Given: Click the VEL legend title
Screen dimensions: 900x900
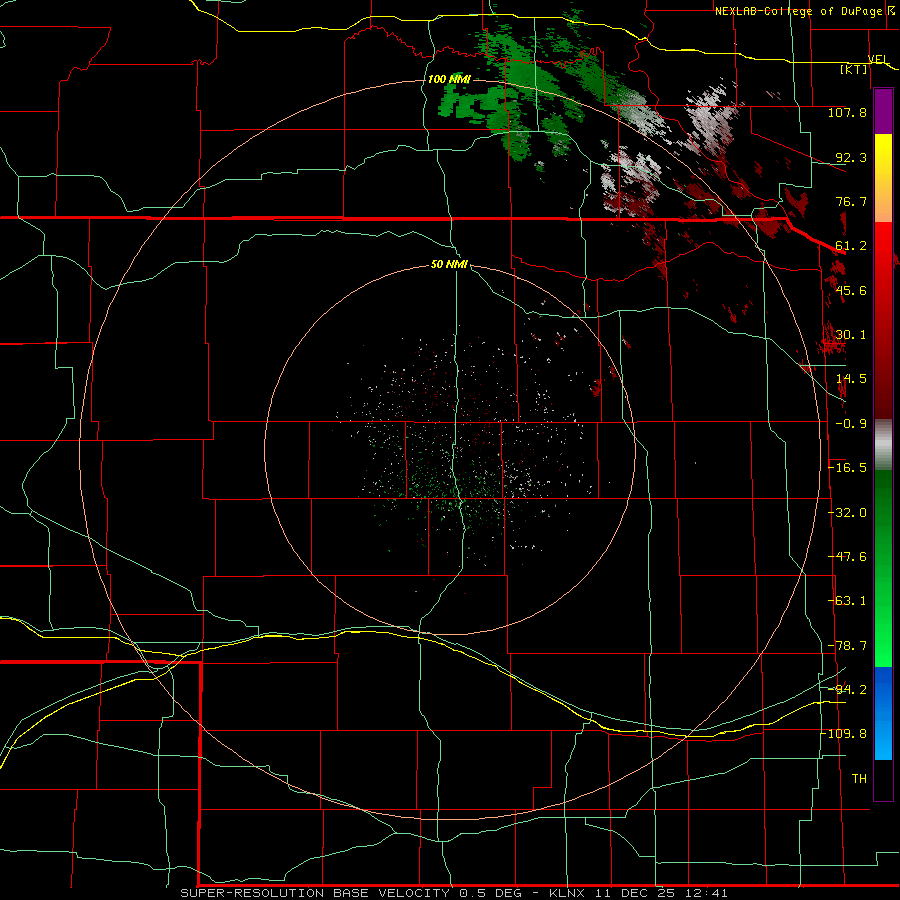Looking at the screenshot, I should click(x=878, y=59).
